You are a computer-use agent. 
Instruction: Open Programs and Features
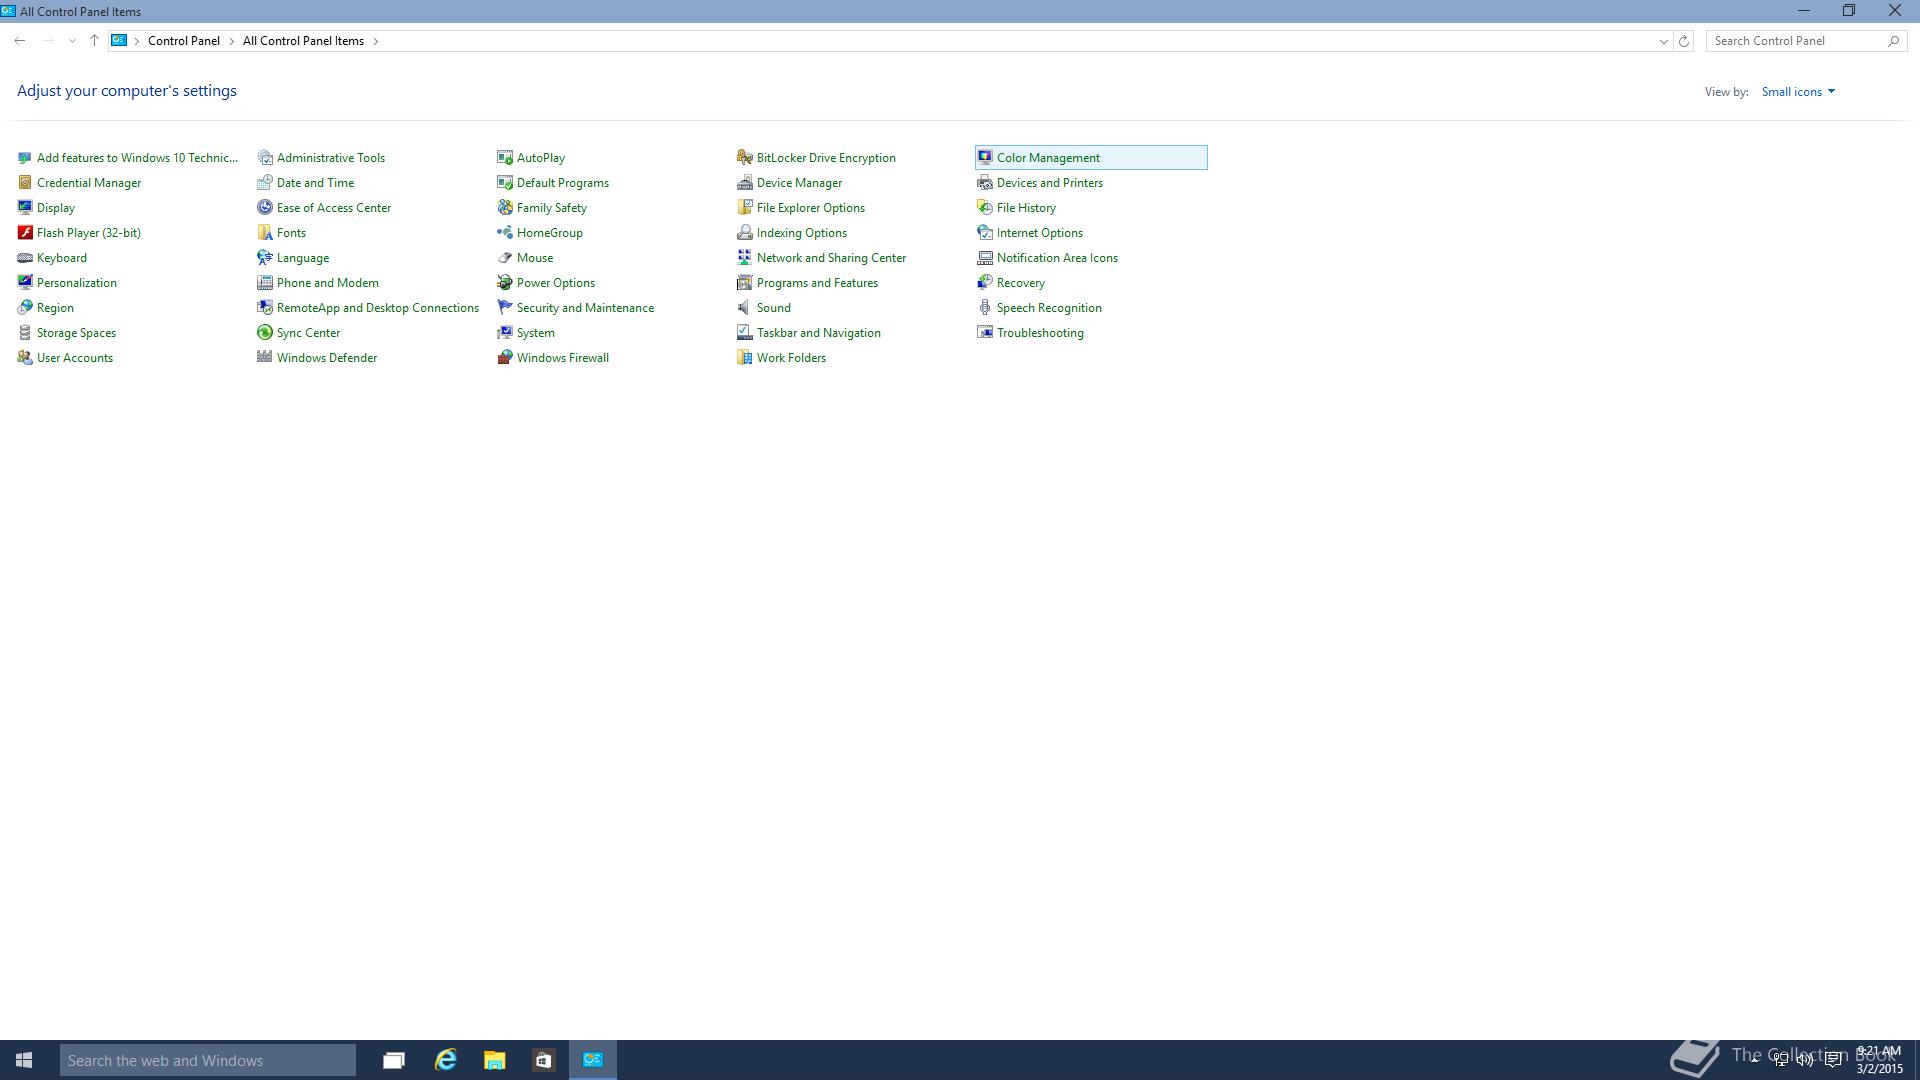[817, 283]
